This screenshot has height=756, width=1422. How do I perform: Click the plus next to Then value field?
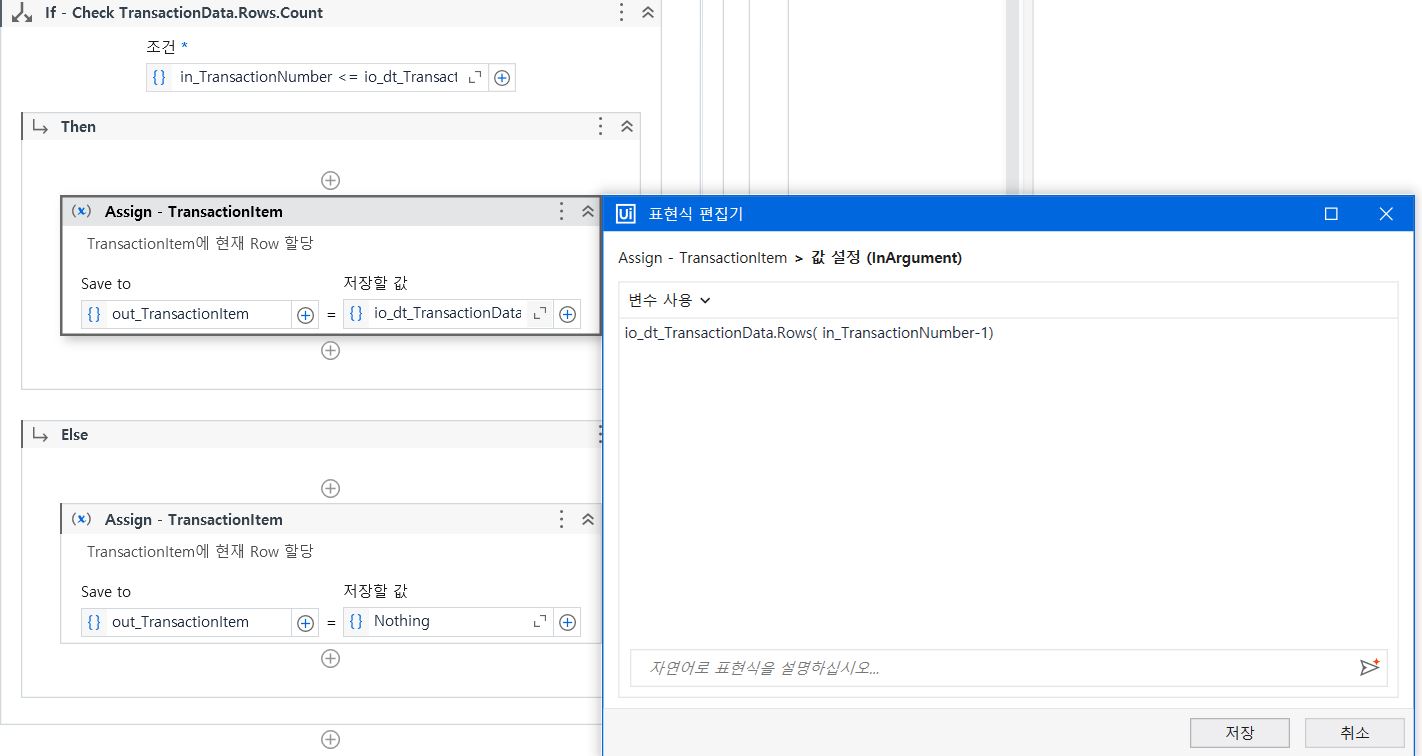(x=567, y=314)
